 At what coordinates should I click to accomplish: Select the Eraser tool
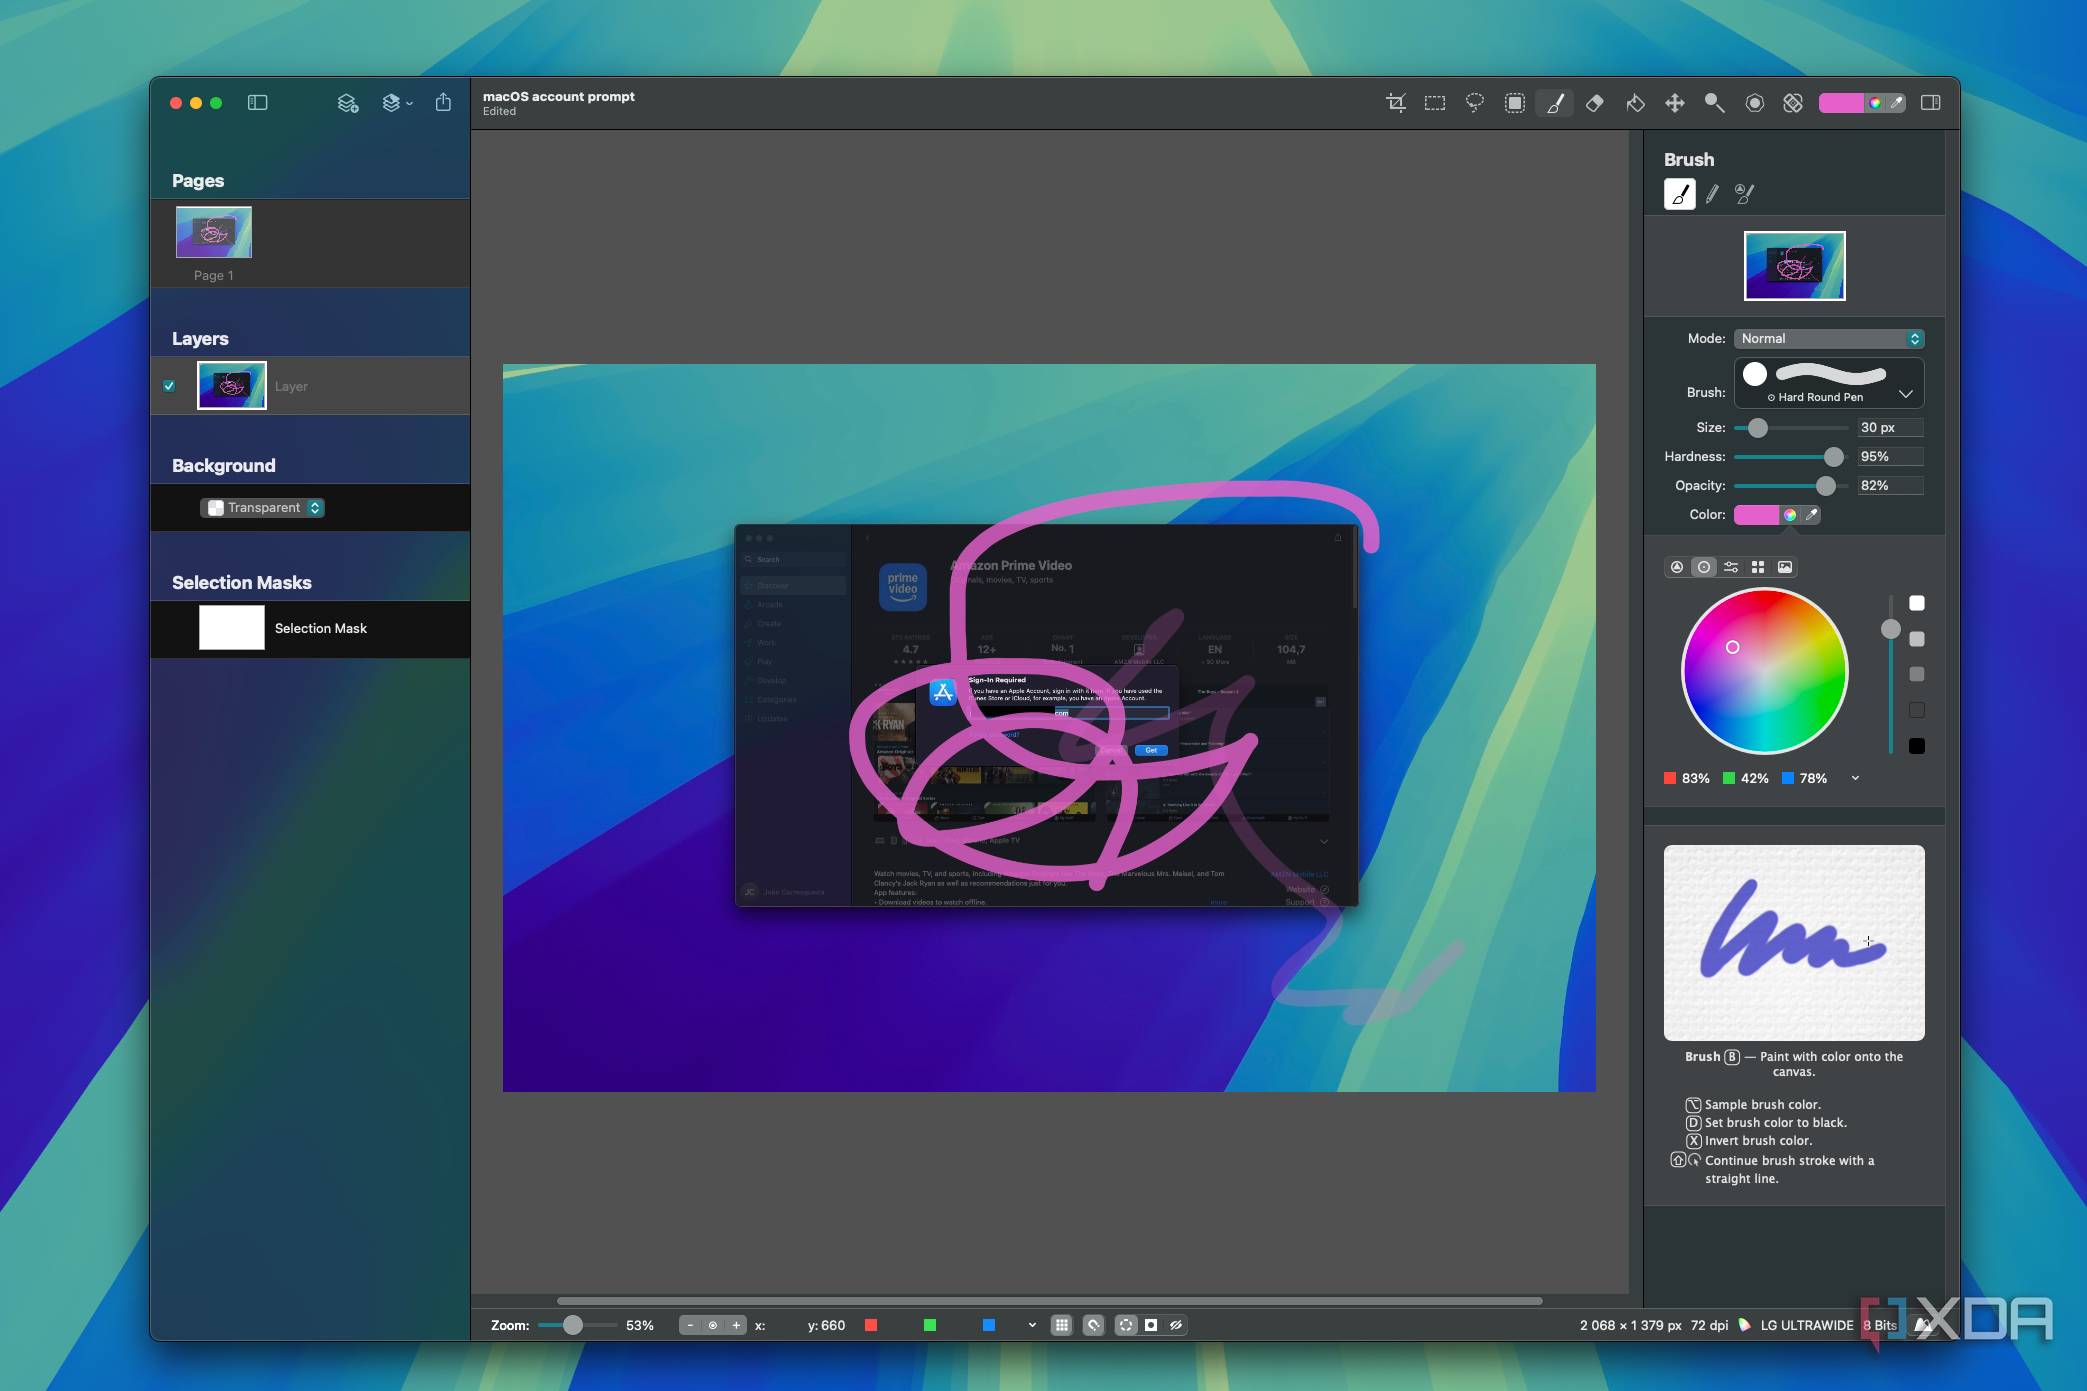(1595, 103)
